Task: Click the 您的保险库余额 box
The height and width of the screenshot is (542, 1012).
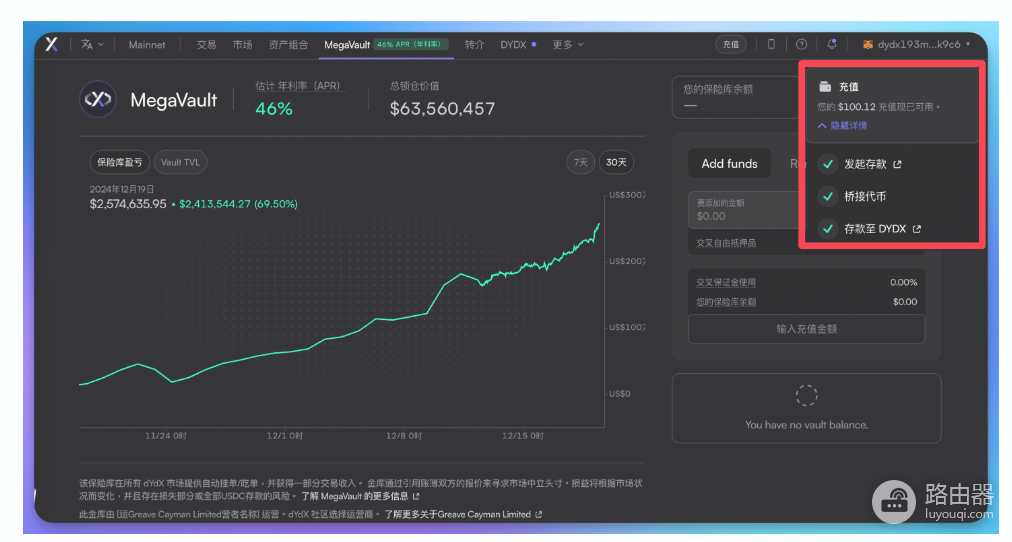Action: [736, 97]
